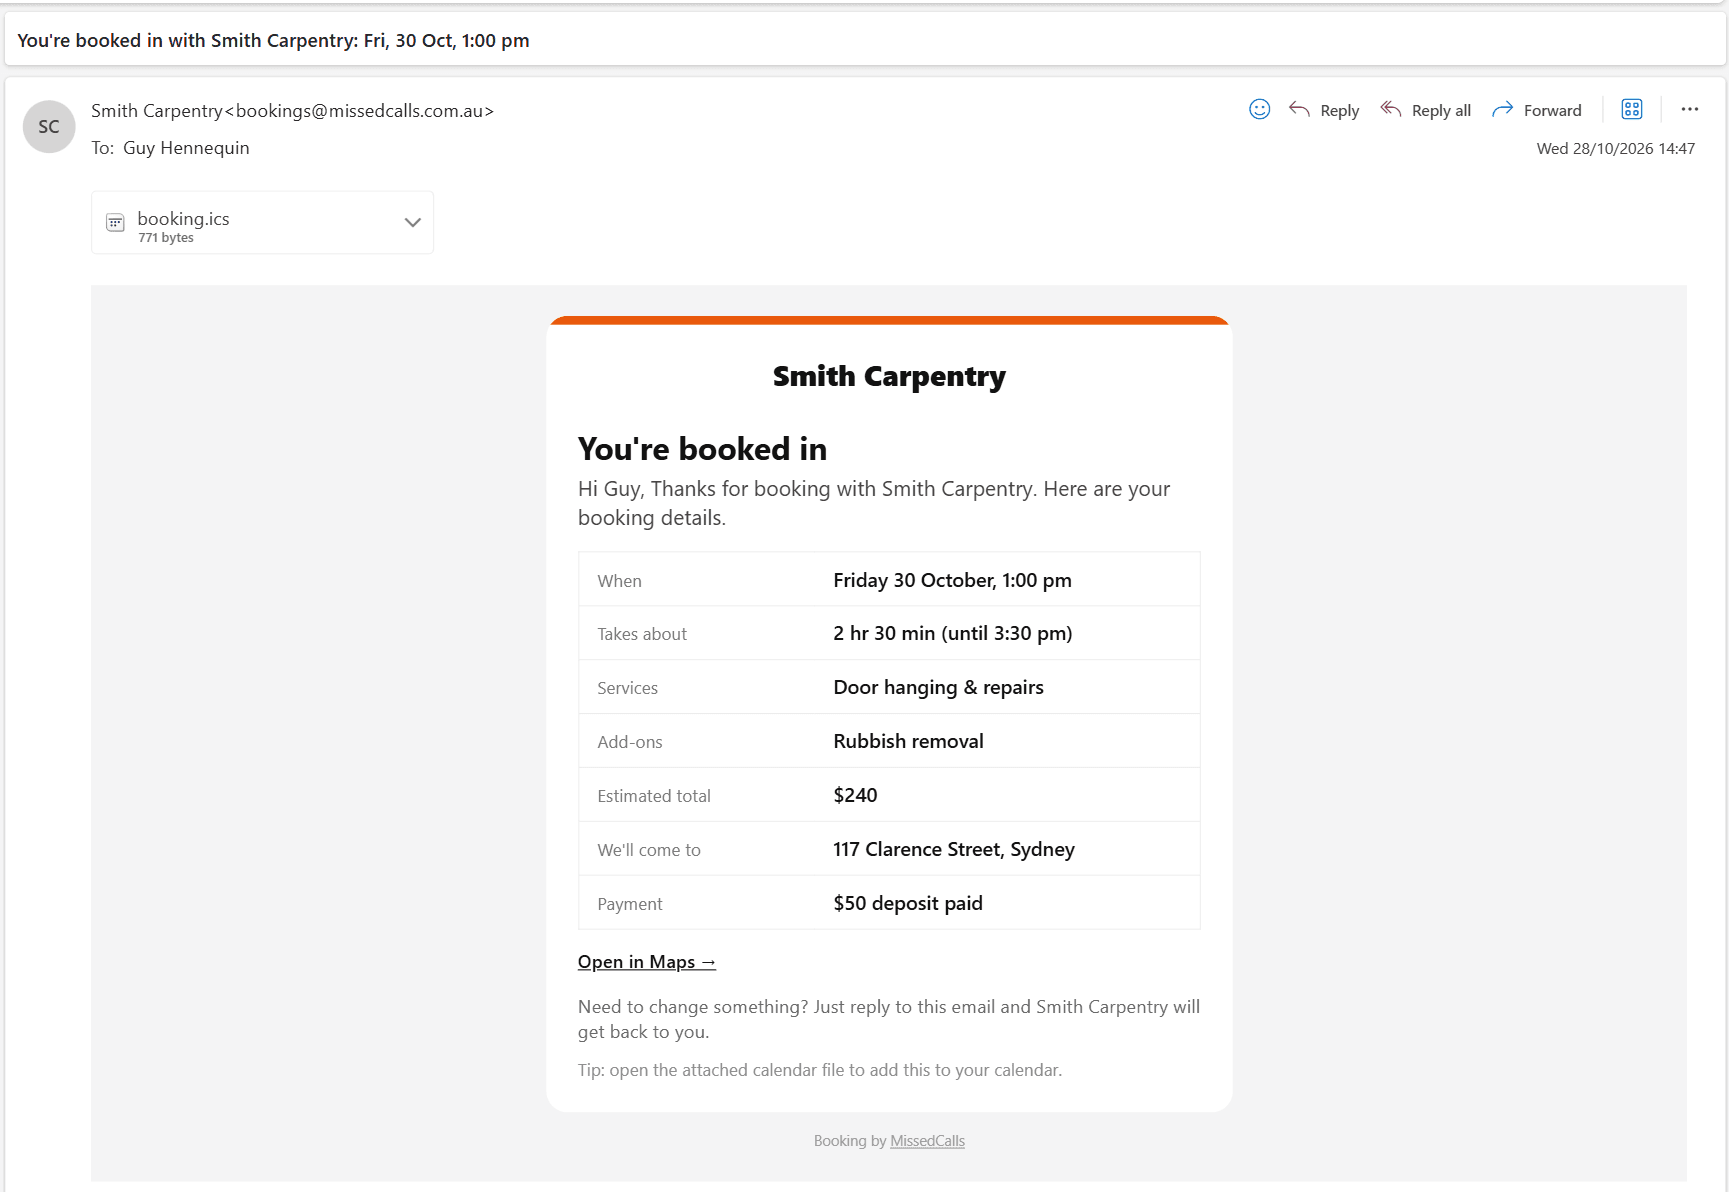Screen dimensions: 1729x1192
Task: Open the 'Open in Maps' link
Action: [x=647, y=962]
